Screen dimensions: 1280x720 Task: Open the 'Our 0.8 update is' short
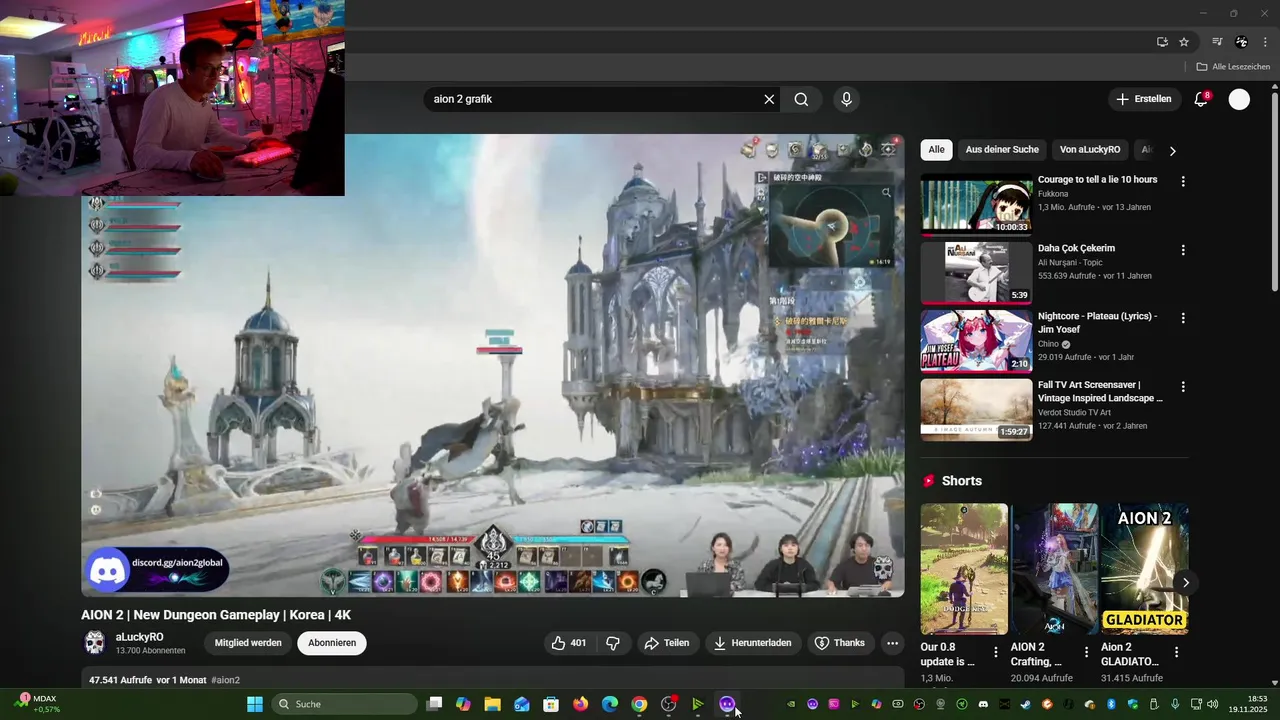click(964, 569)
